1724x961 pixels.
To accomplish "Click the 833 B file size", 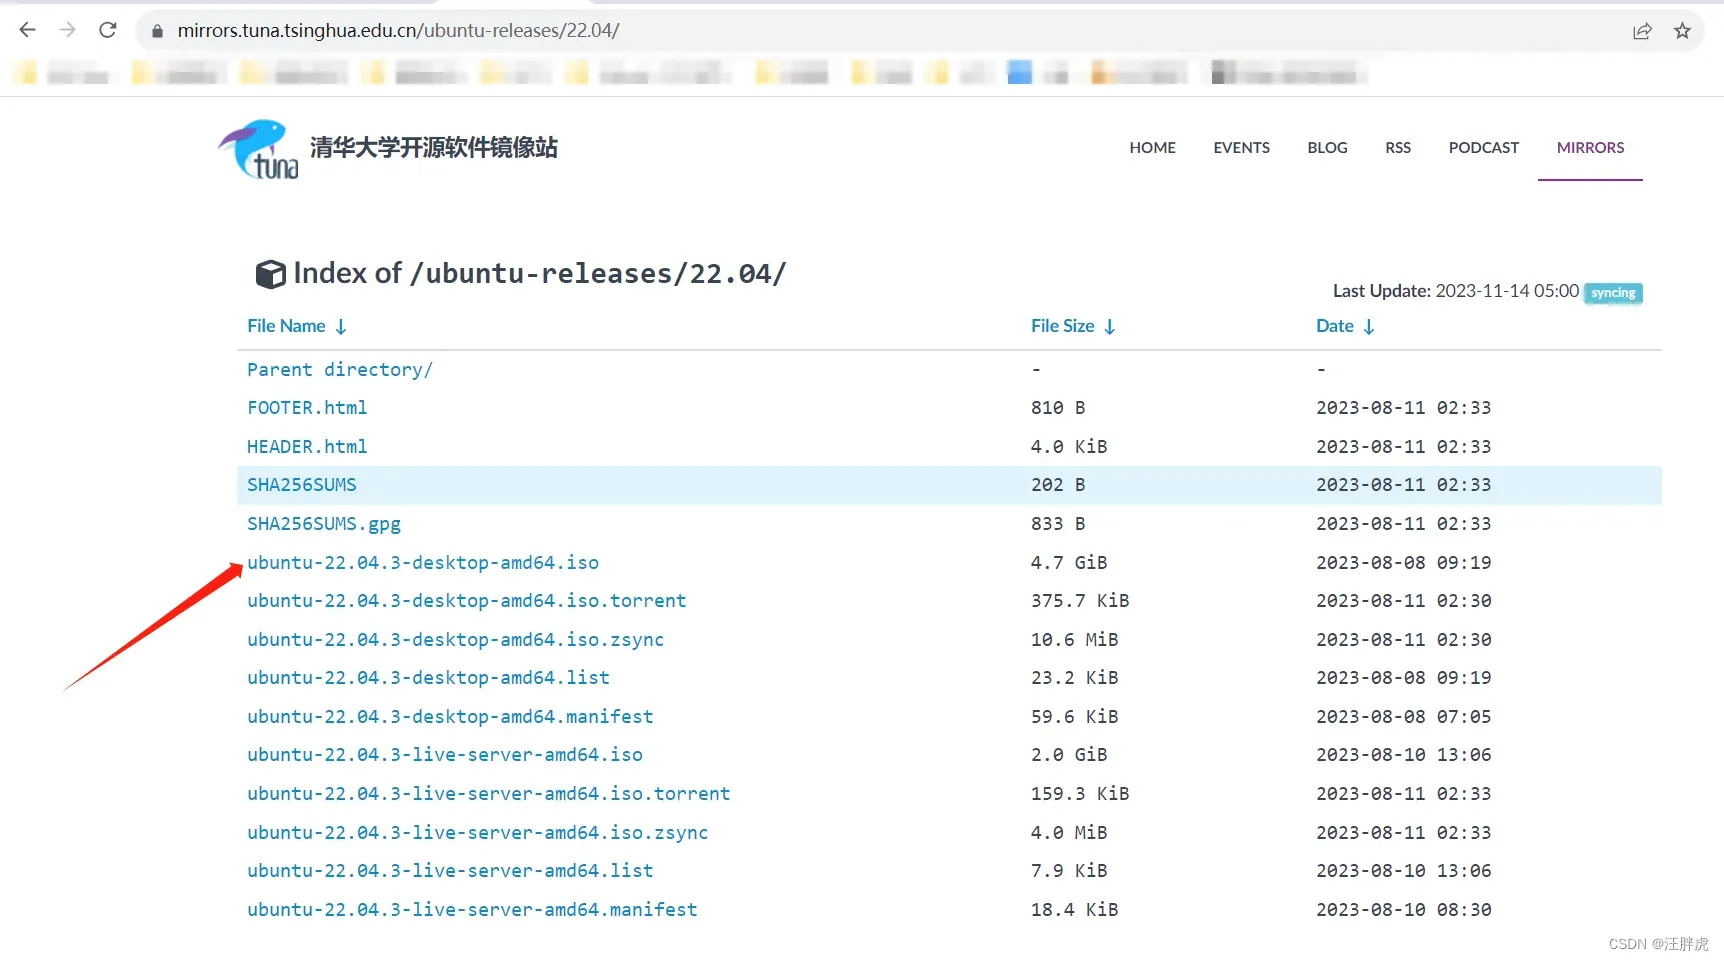I will click(1058, 524).
